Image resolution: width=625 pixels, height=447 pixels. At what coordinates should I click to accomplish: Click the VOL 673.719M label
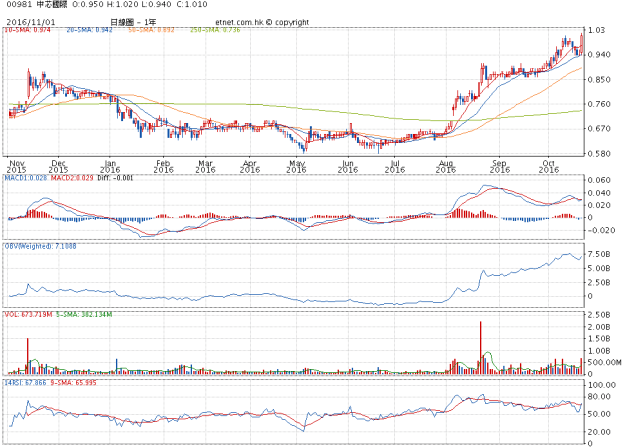[x=28, y=314]
